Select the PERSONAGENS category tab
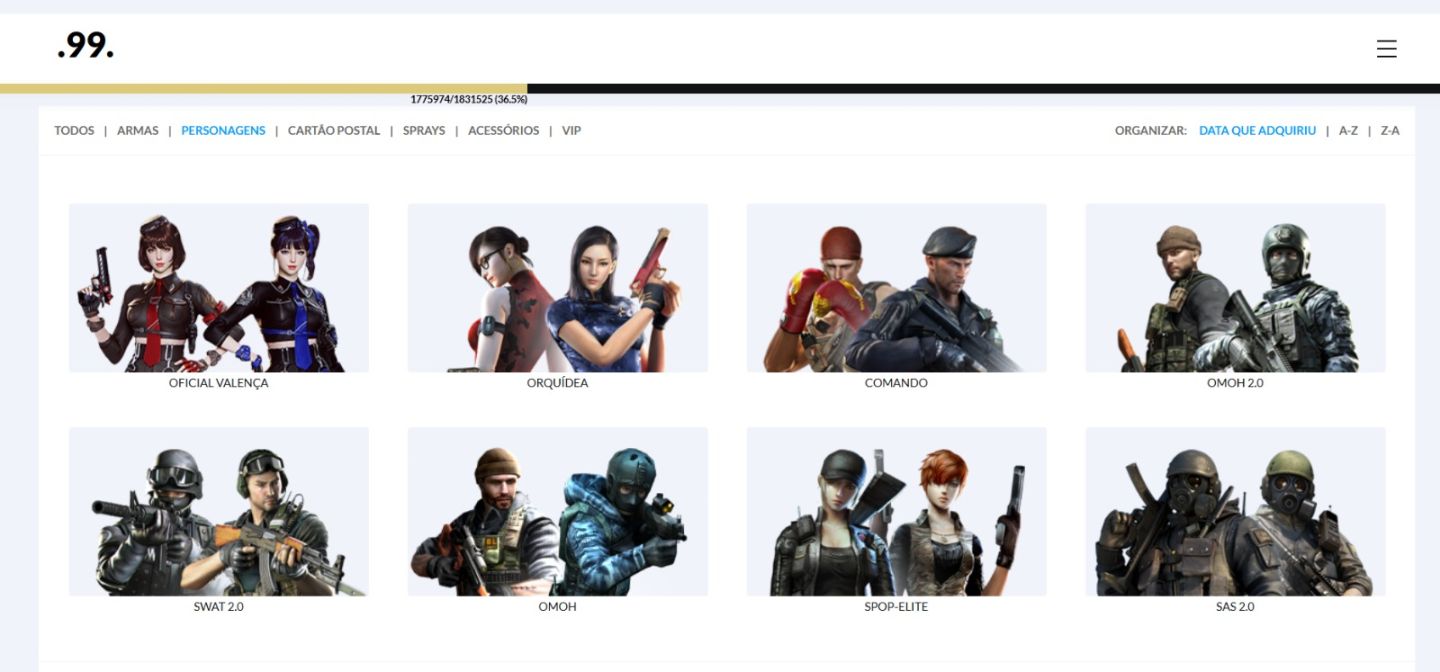Viewport: 1440px width, 672px height. click(223, 131)
